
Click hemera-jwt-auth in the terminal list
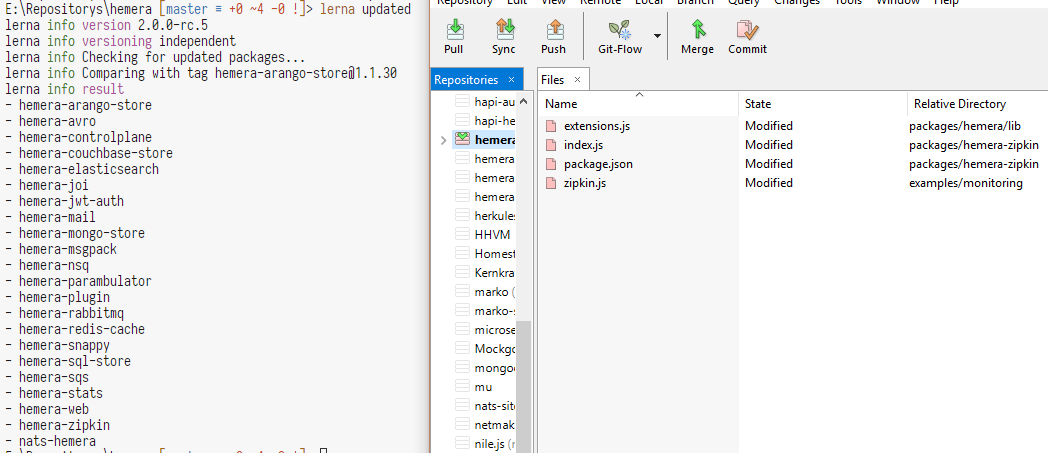pyautogui.click(x=72, y=201)
